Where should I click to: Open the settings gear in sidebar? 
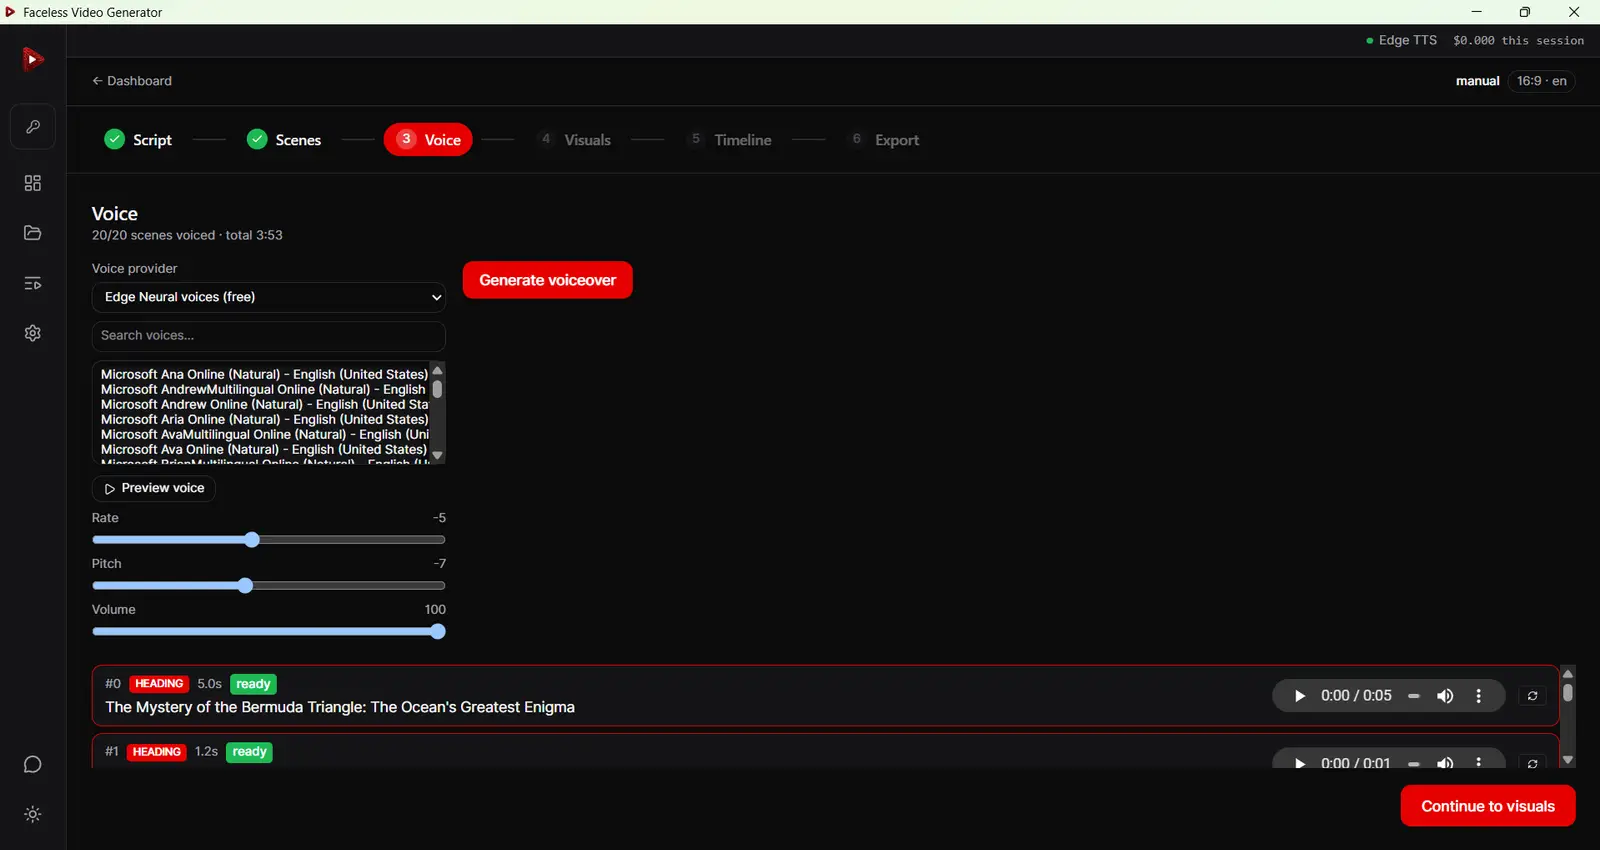point(33,333)
